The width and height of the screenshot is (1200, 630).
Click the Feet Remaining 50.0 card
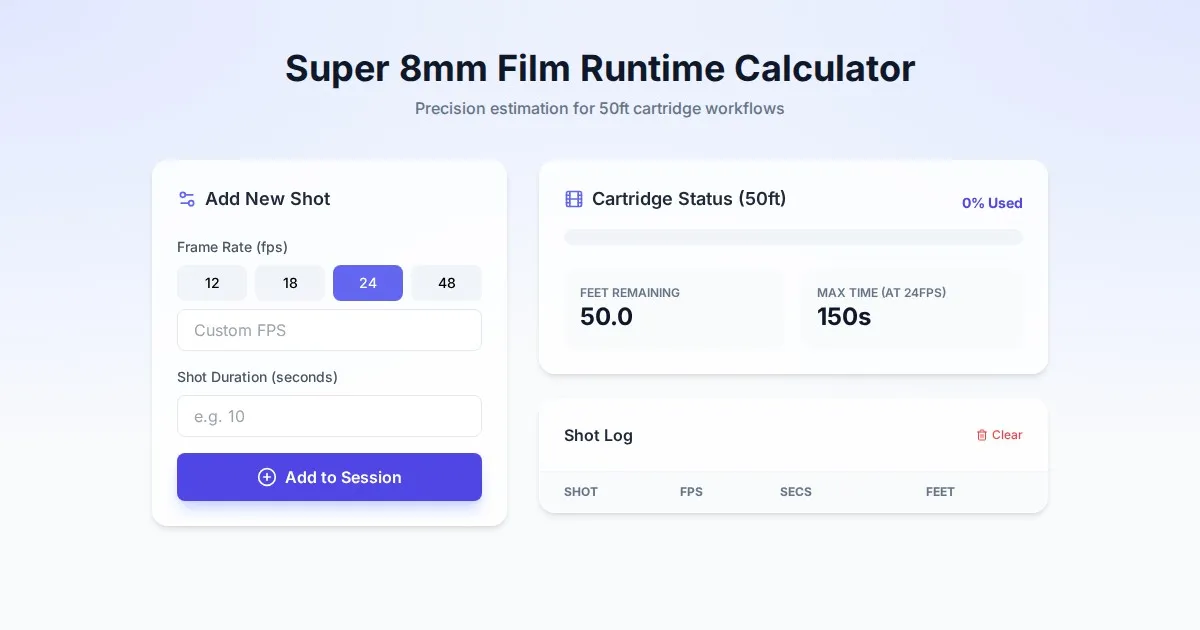pyautogui.click(x=674, y=308)
